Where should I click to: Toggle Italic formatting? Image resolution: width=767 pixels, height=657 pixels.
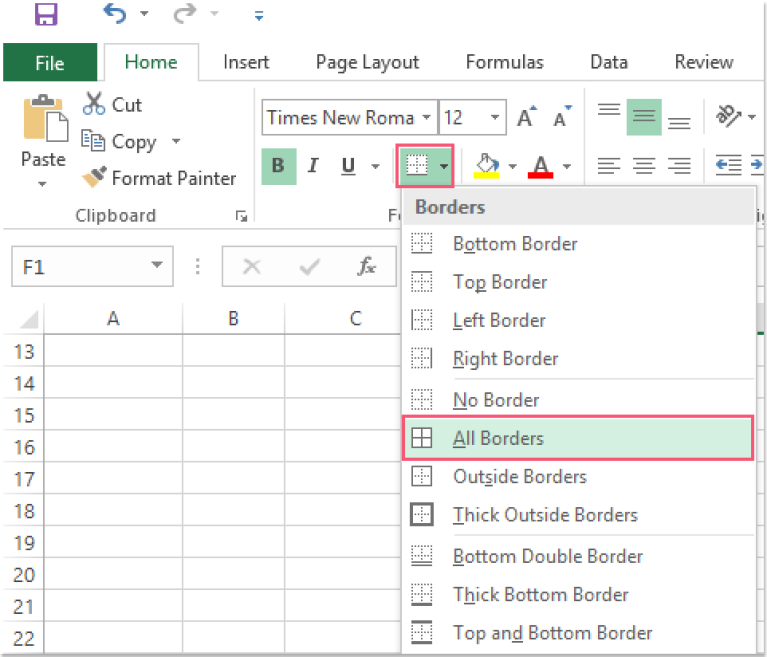tap(313, 166)
